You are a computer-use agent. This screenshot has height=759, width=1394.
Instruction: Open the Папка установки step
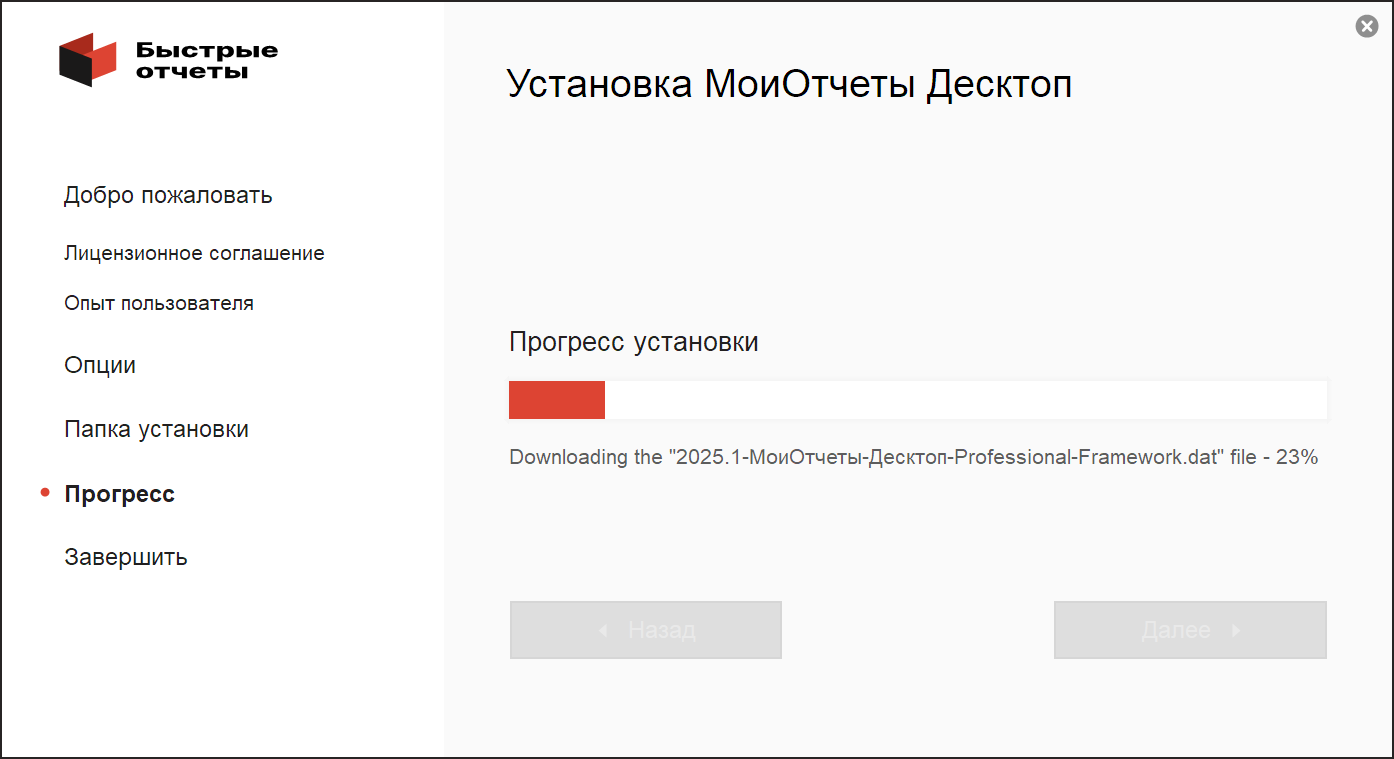(x=156, y=429)
